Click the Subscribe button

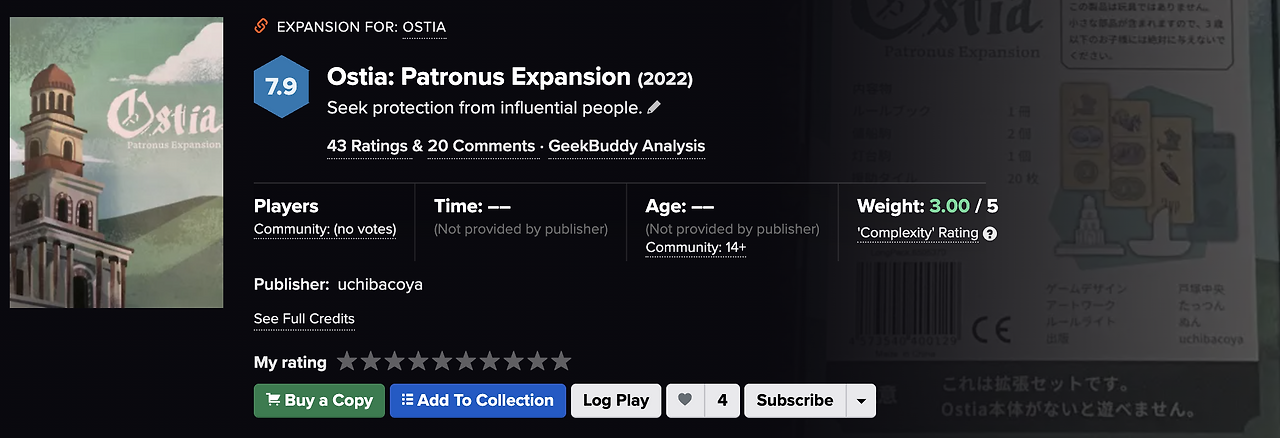pos(795,400)
